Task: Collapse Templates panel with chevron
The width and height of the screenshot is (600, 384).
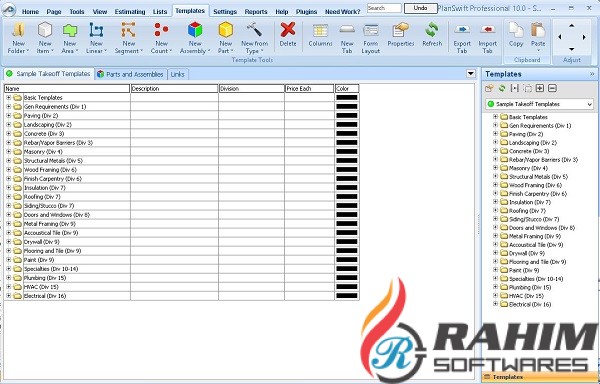Action: click(x=592, y=74)
